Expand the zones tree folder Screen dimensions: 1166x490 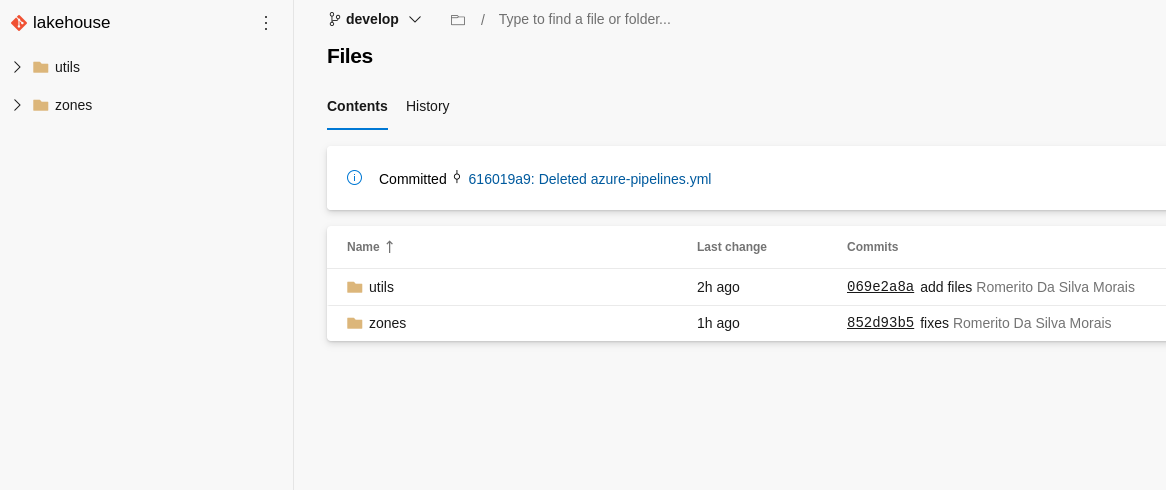point(17,105)
